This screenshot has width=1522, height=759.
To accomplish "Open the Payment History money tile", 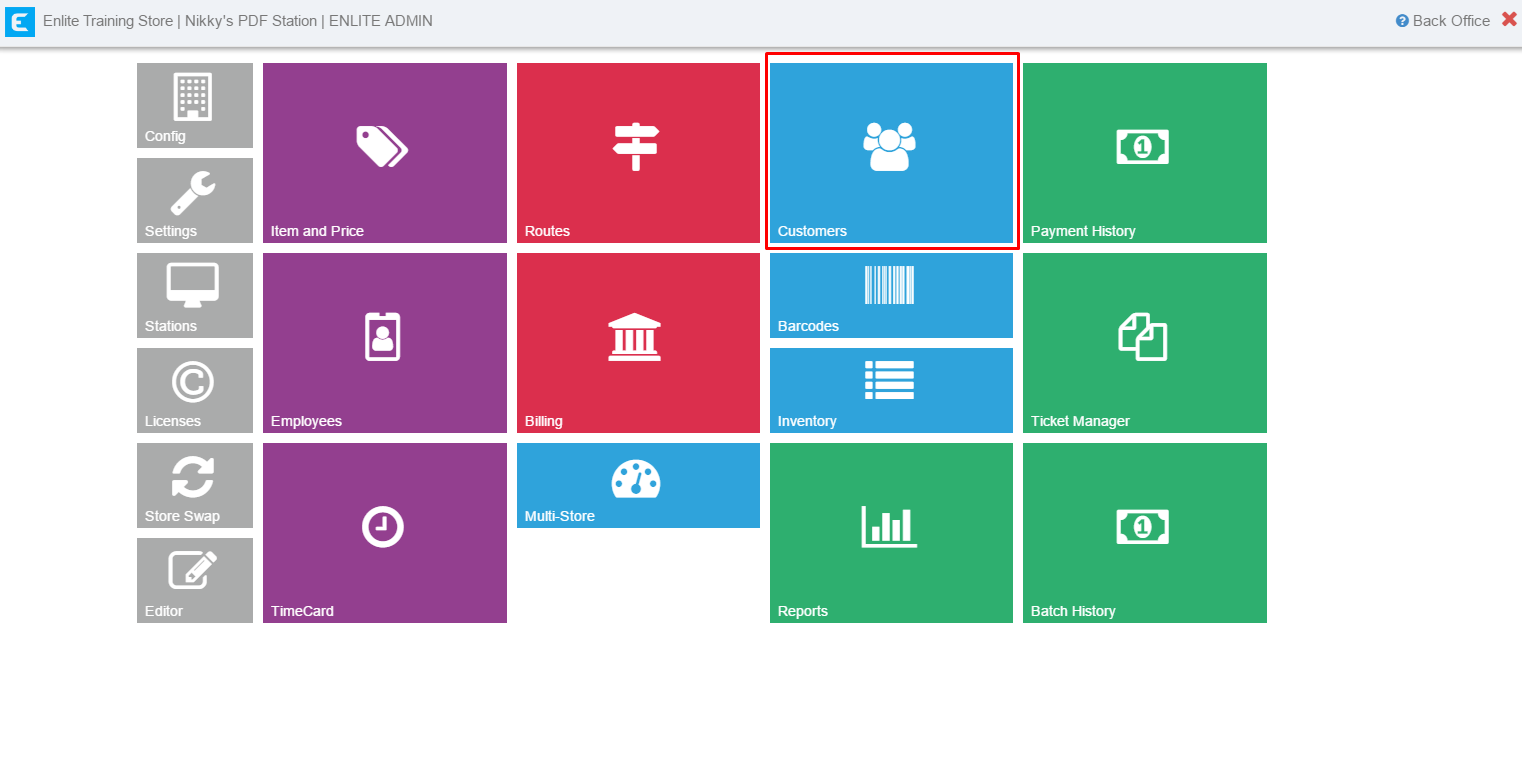I will [x=1145, y=153].
